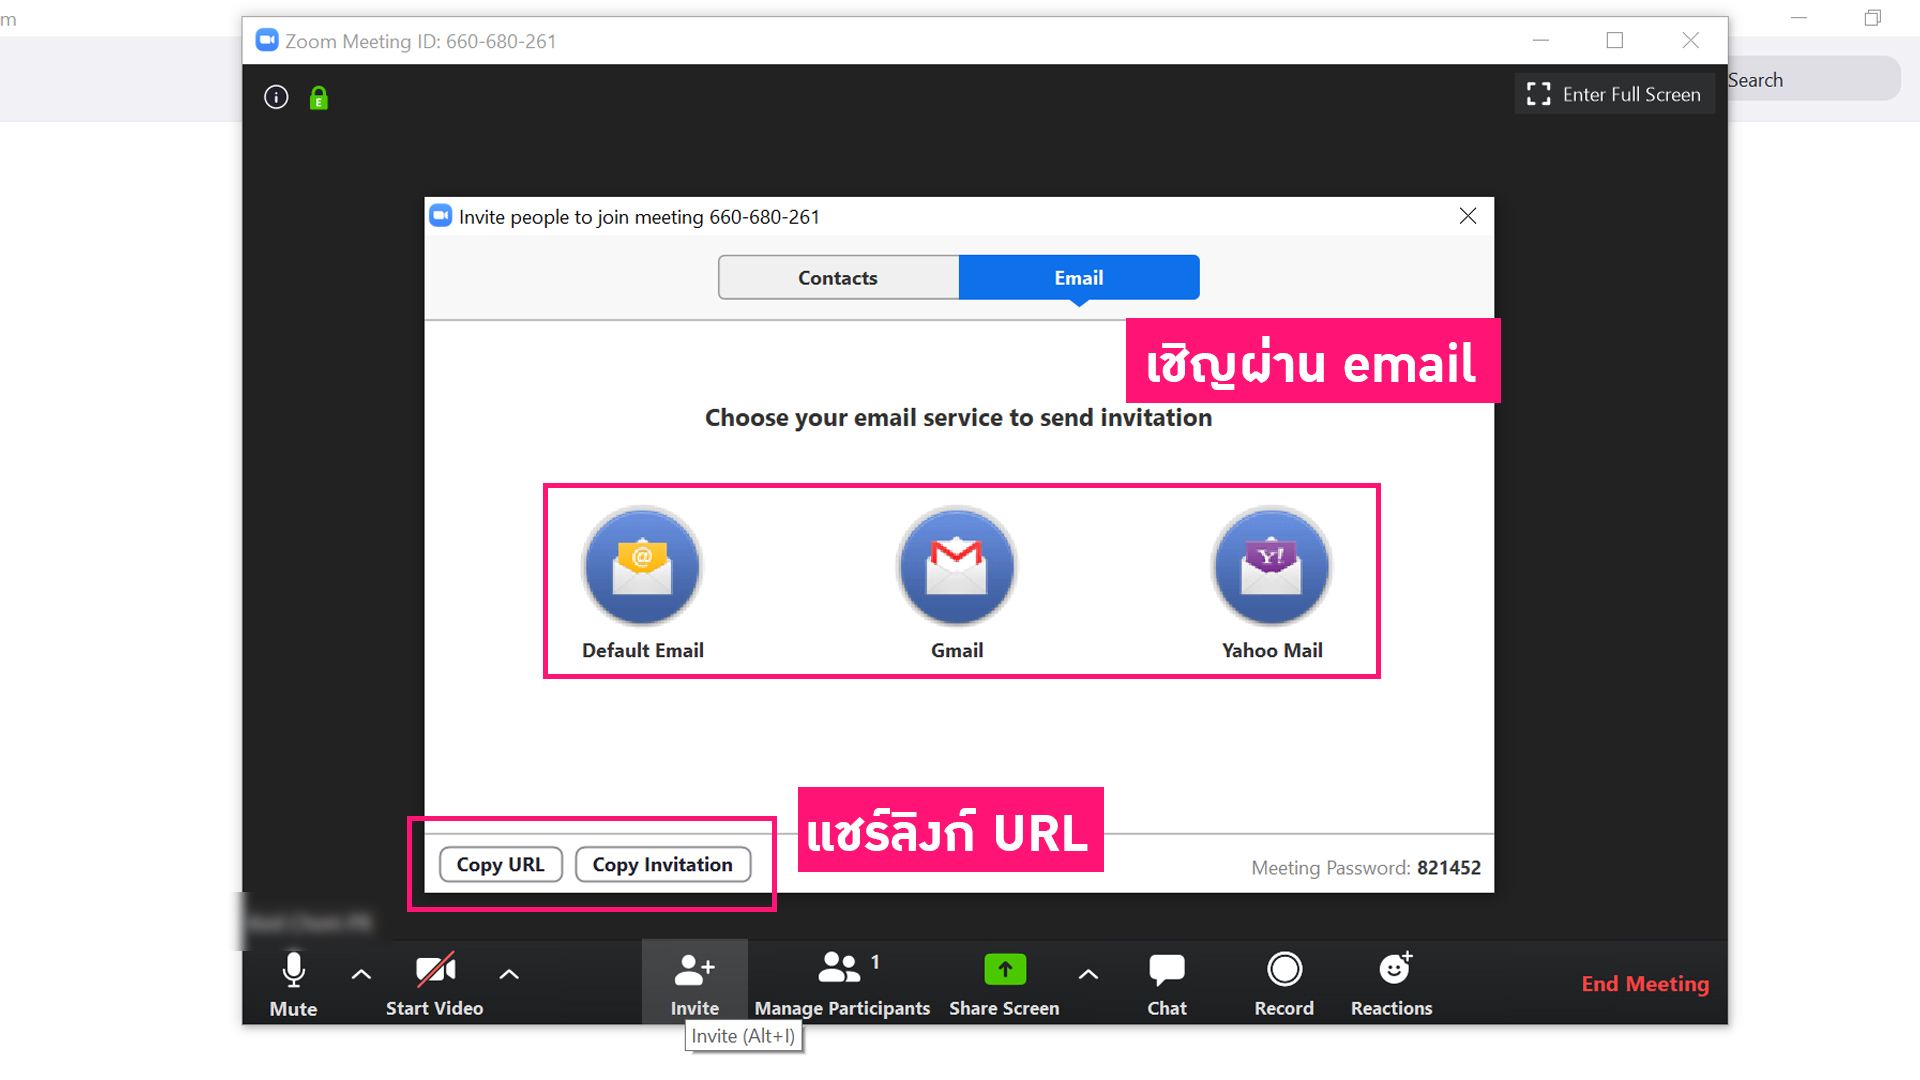
Task: Click the Copy URL button
Action: click(x=500, y=864)
